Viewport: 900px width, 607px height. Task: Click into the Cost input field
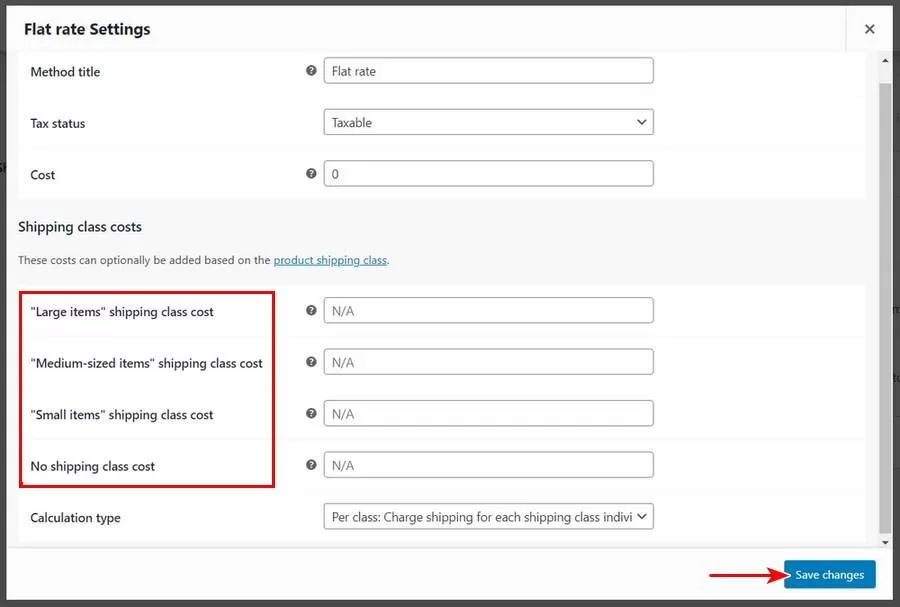tap(488, 174)
